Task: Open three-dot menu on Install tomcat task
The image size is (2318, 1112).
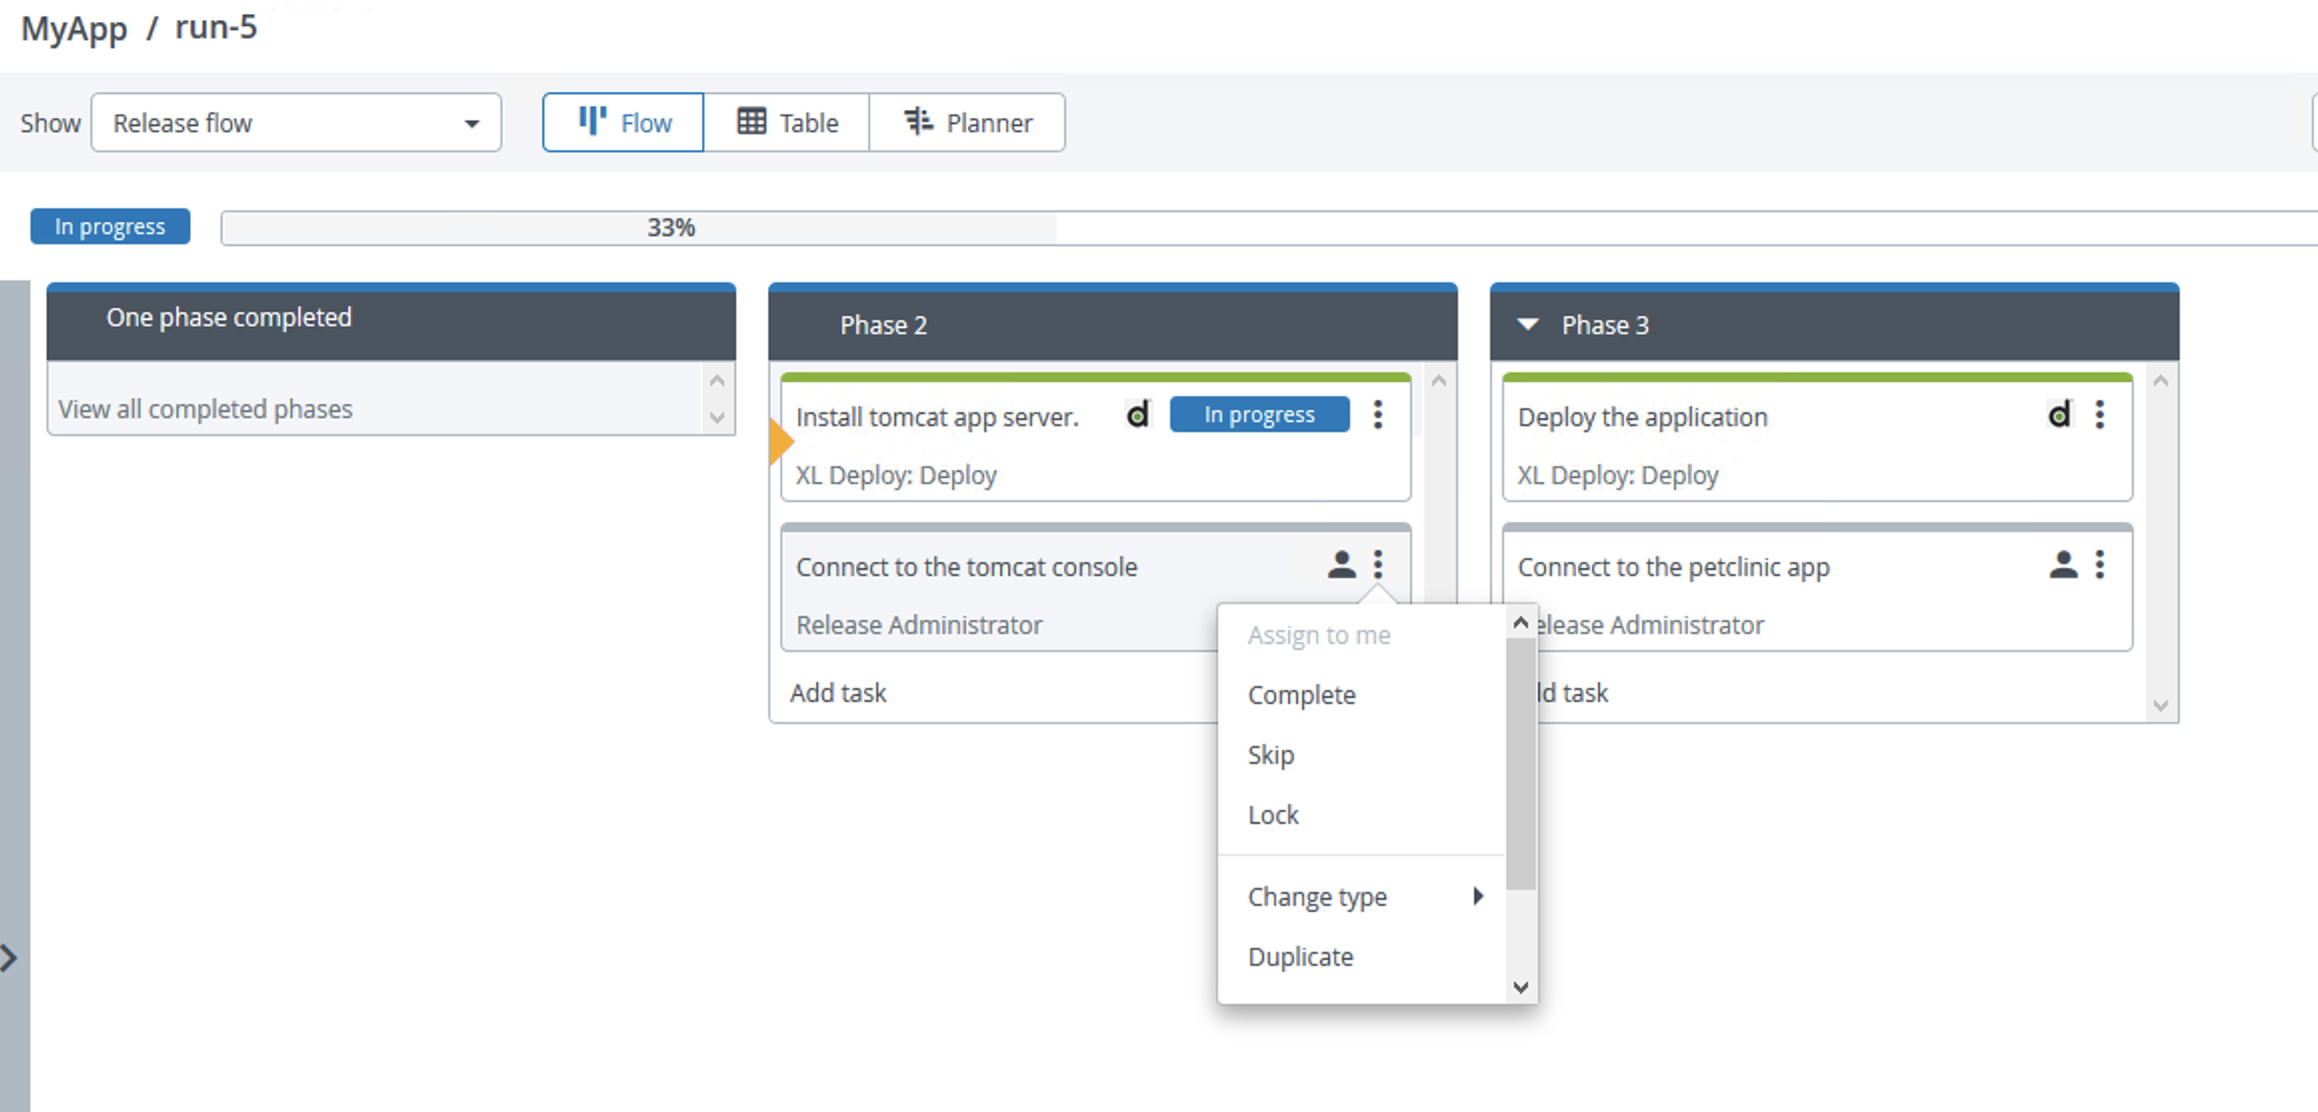Action: [1377, 415]
